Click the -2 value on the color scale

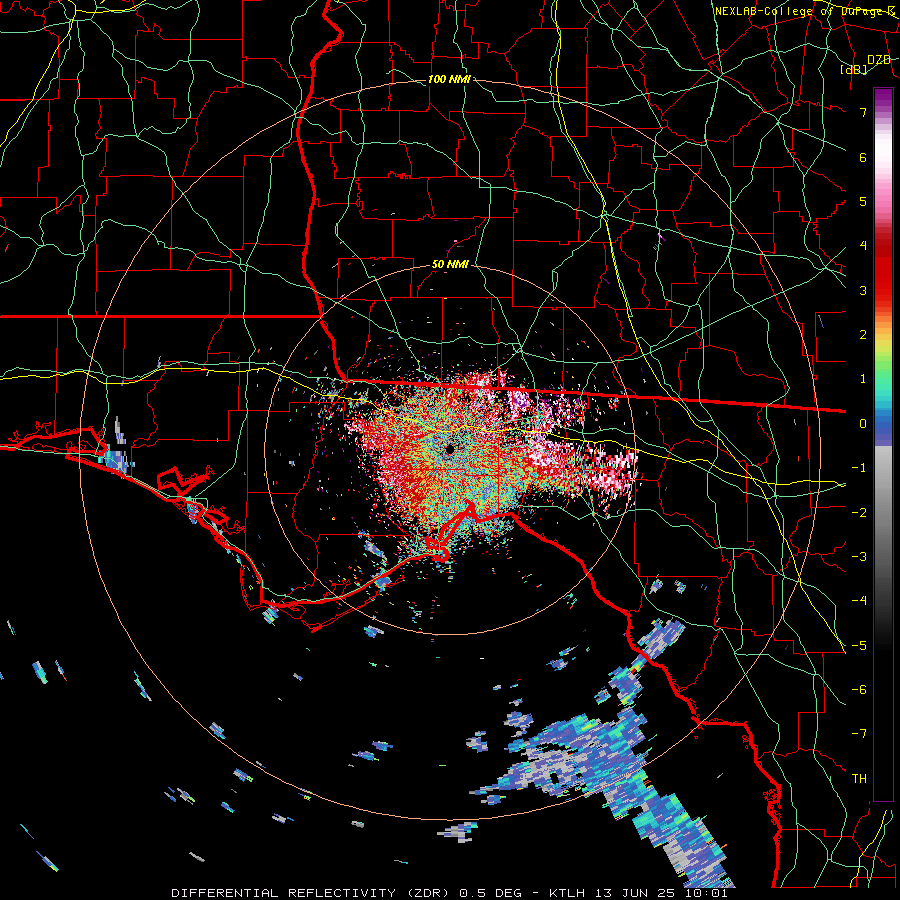click(x=859, y=512)
